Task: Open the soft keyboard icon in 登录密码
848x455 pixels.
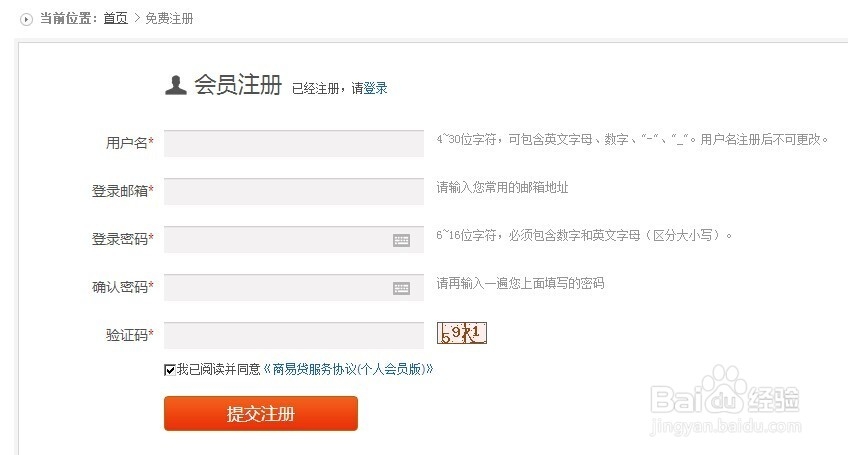Action: 401,240
